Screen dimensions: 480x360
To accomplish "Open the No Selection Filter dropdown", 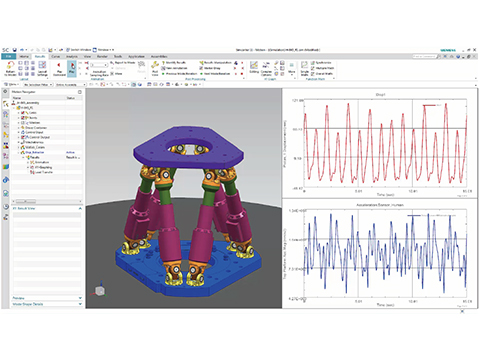I will [38, 85].
